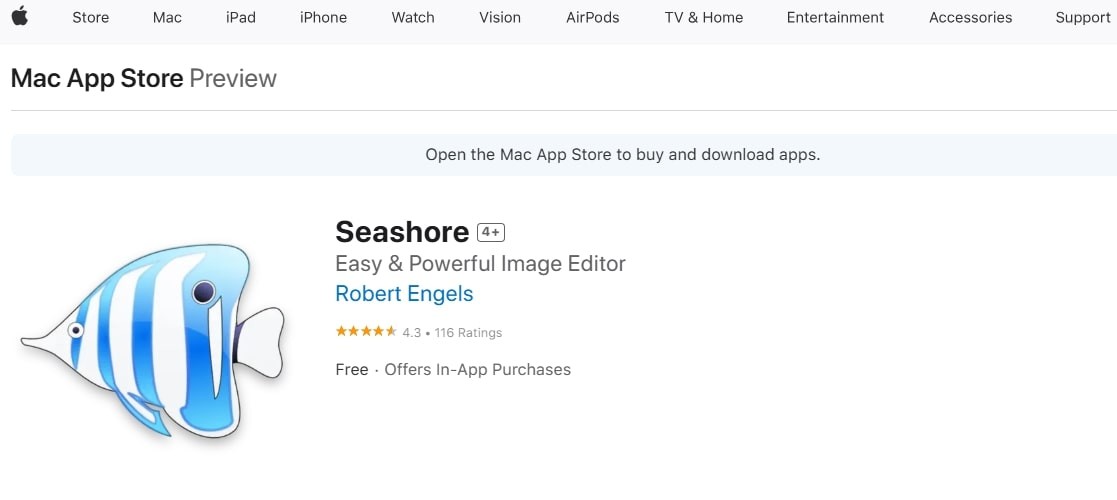
Task: Click the 116 Ratings text
Action: (x=468, y=333)
